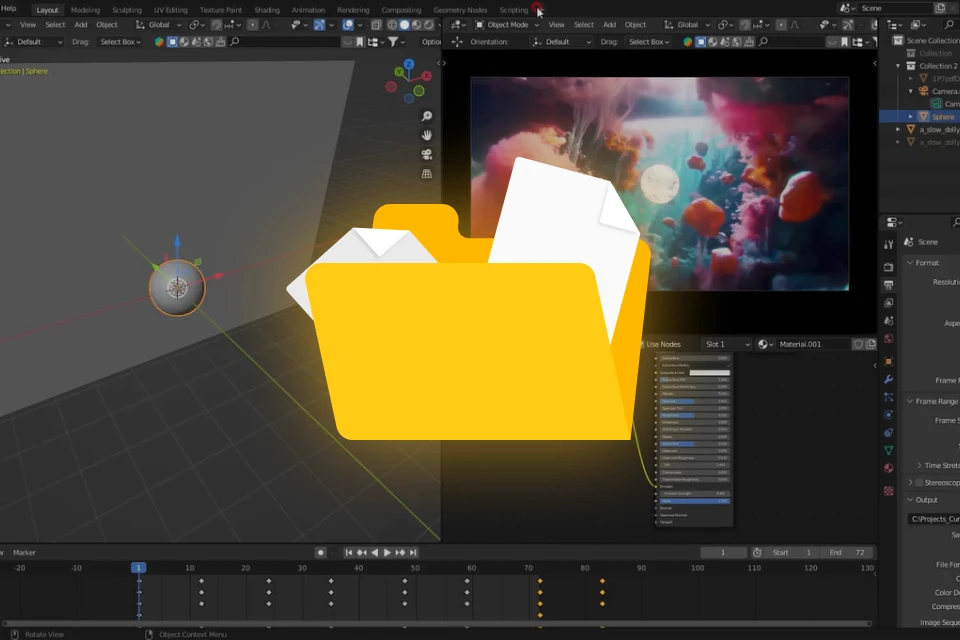Open the Help menu in top bar
Image resolution: width=960 pixels, height=640 pixels.
tap(8, 9)
